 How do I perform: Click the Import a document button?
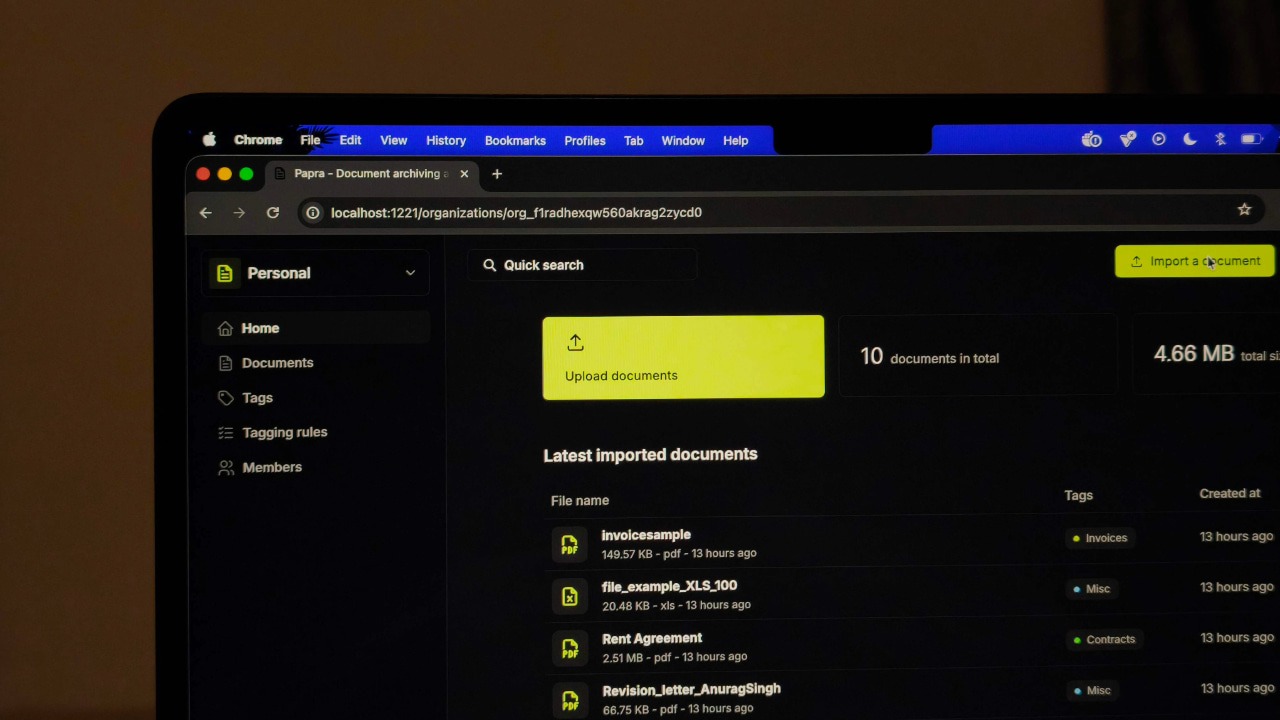[x=1194, y=261]
